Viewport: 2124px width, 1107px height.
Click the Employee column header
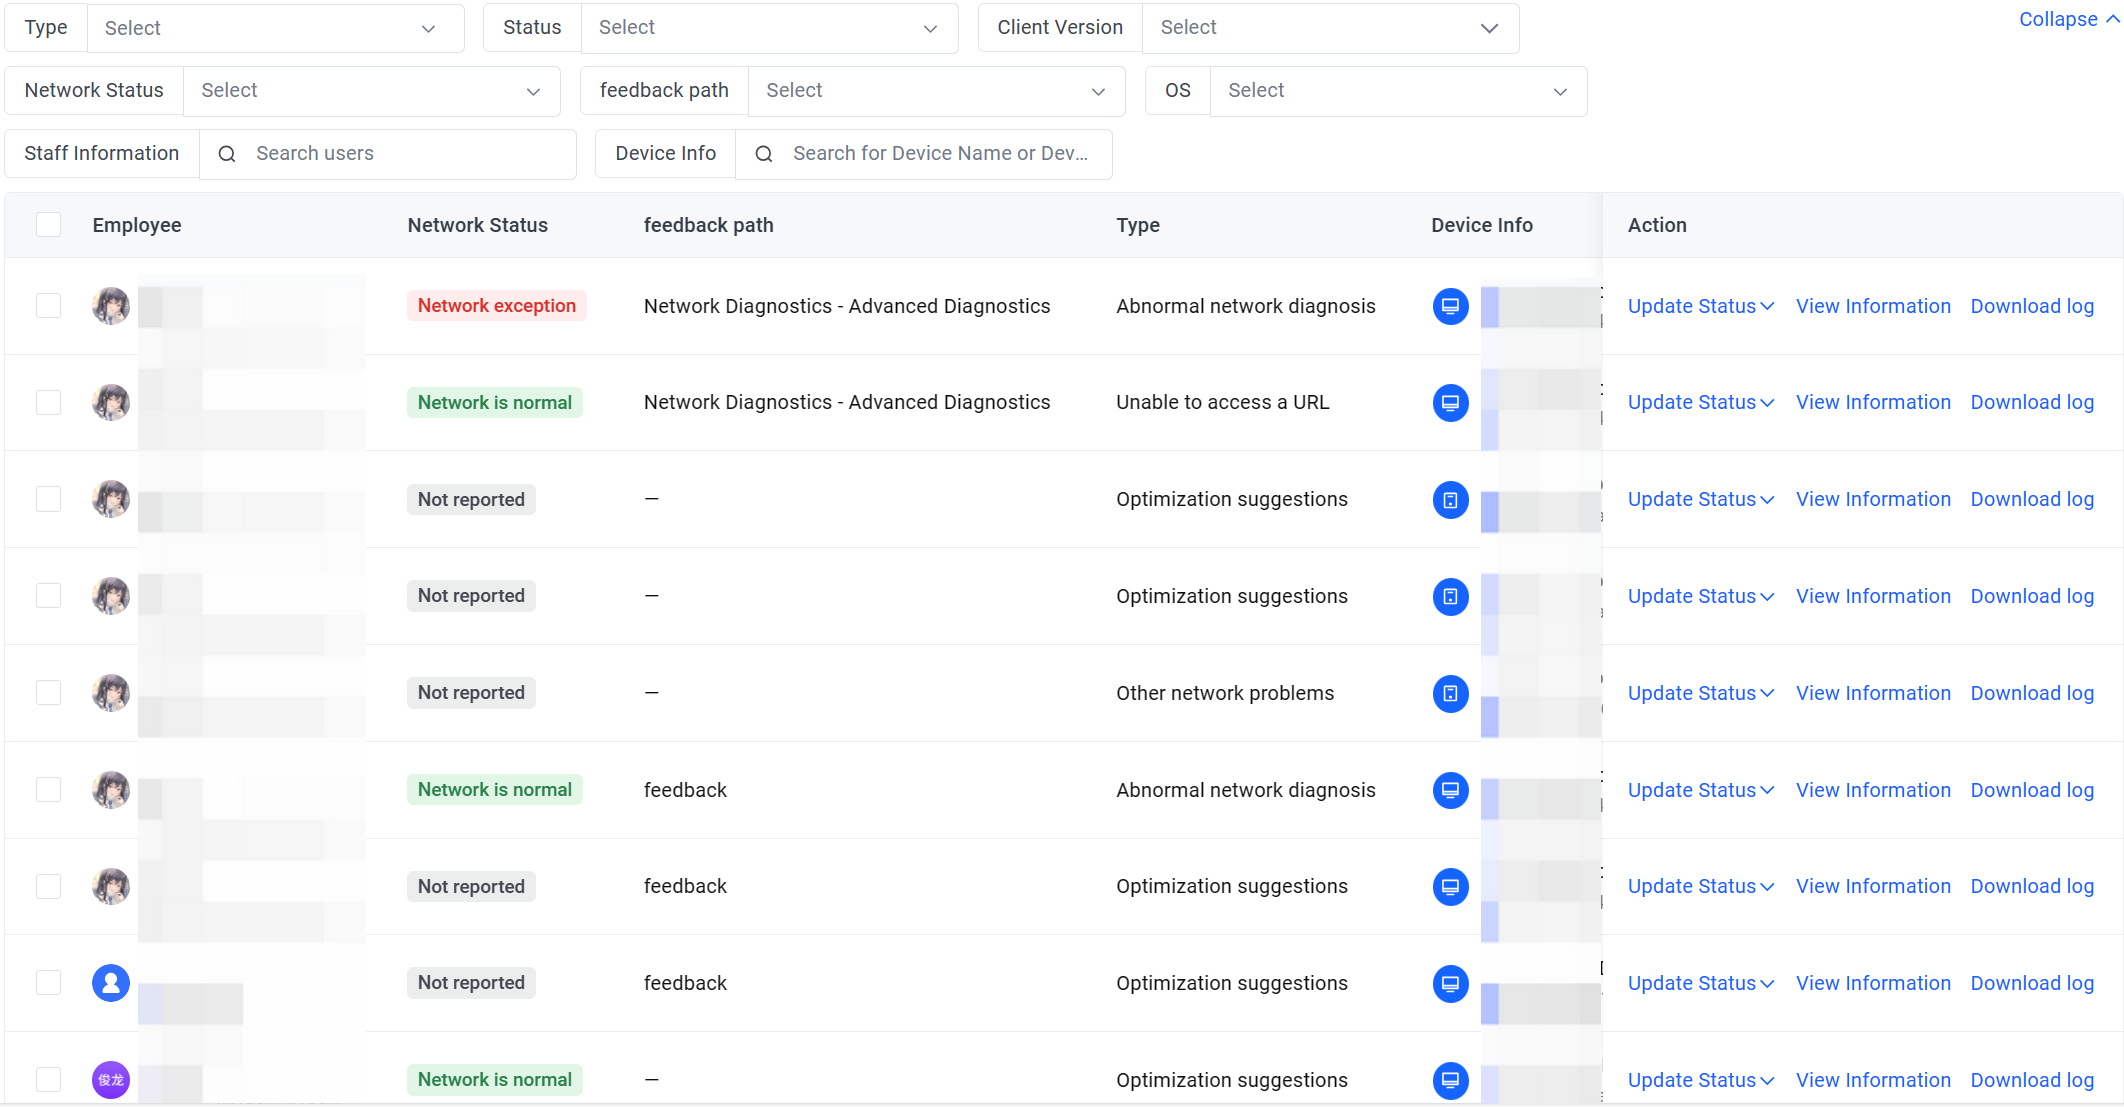(137, 225)
